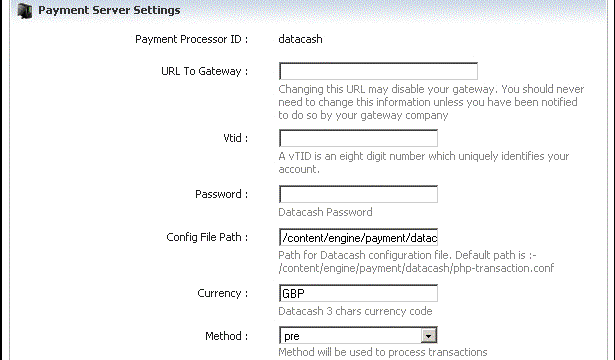Click the server icon beside Payment Server Settings
Viewport: 615px width, 360px height.
25,11
